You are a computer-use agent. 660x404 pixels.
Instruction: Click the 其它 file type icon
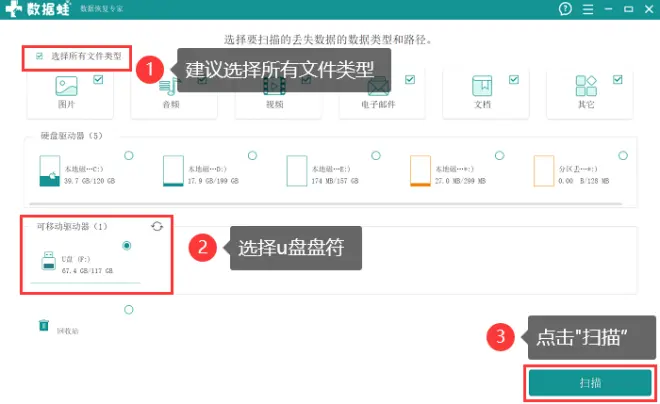(585, 87)
